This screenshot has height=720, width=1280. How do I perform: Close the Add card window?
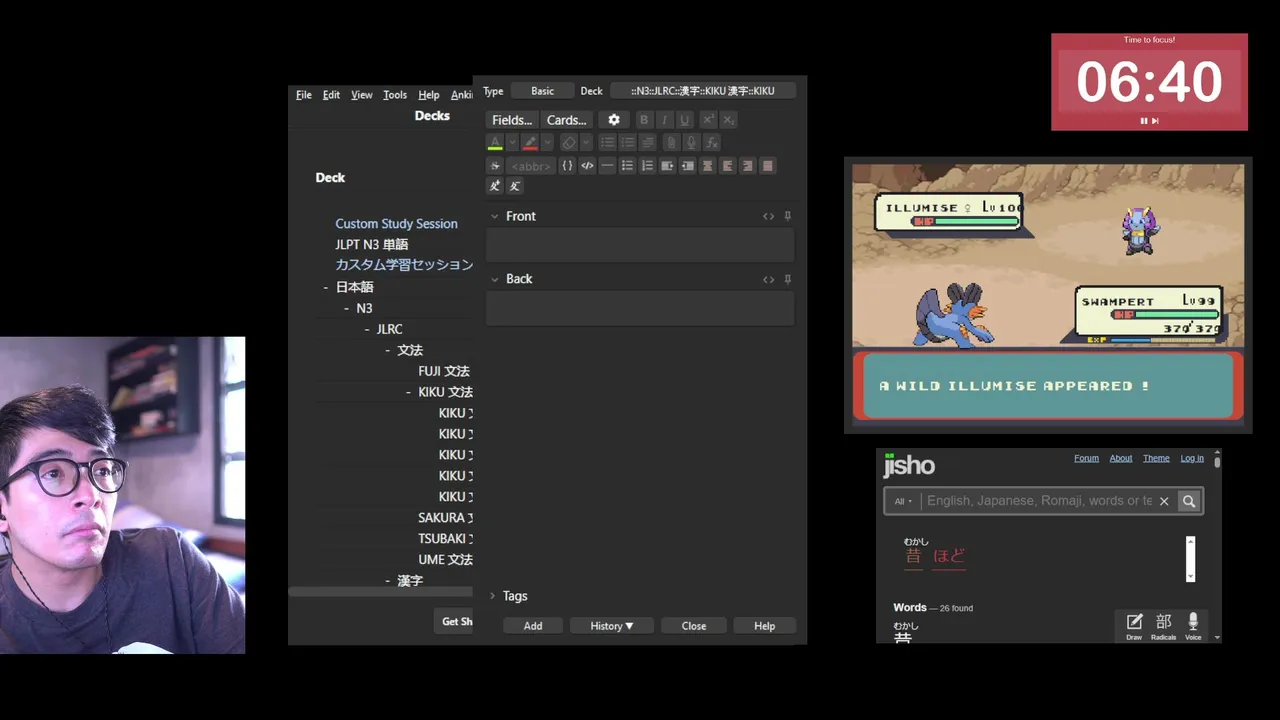point(694,626)
